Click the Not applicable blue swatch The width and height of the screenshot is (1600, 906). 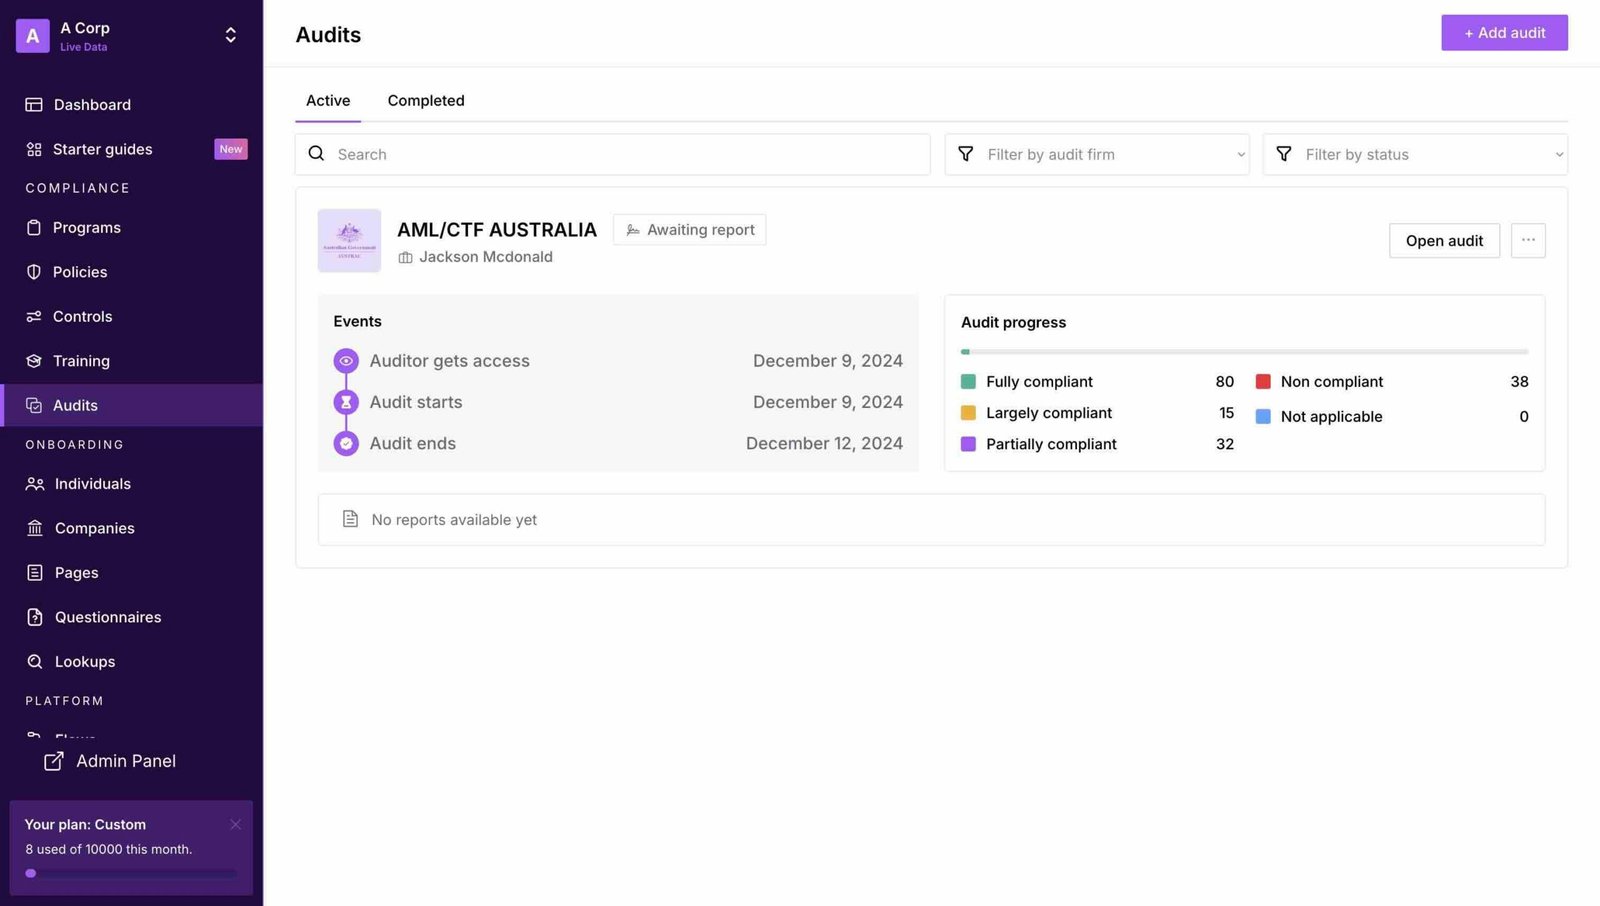[1263, 417]
